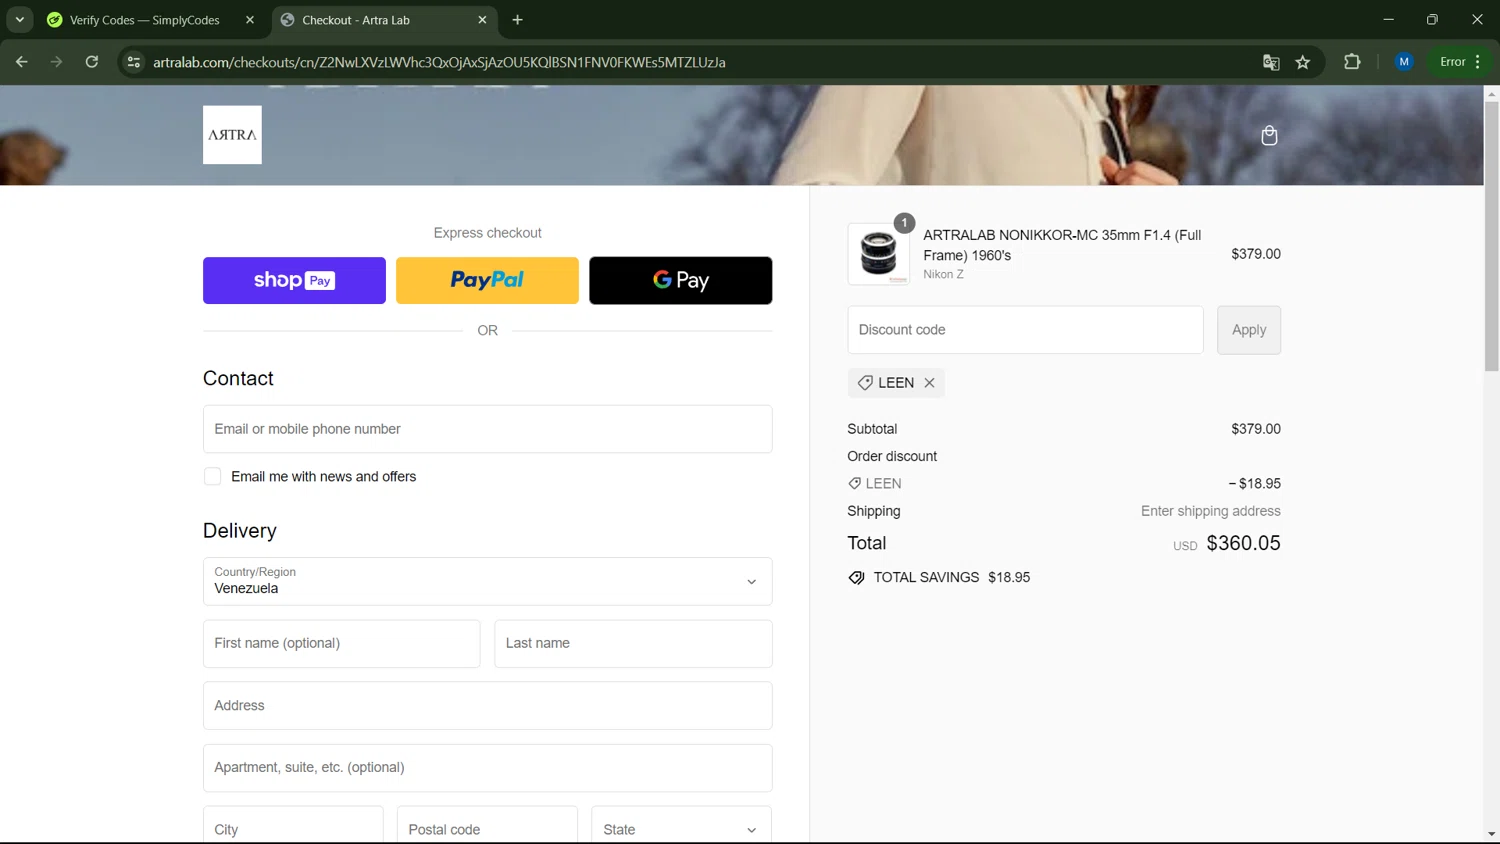Viewport: 1500px width, 844px height.
Task: Check Email me with news and offers
Action: point(212,477)
